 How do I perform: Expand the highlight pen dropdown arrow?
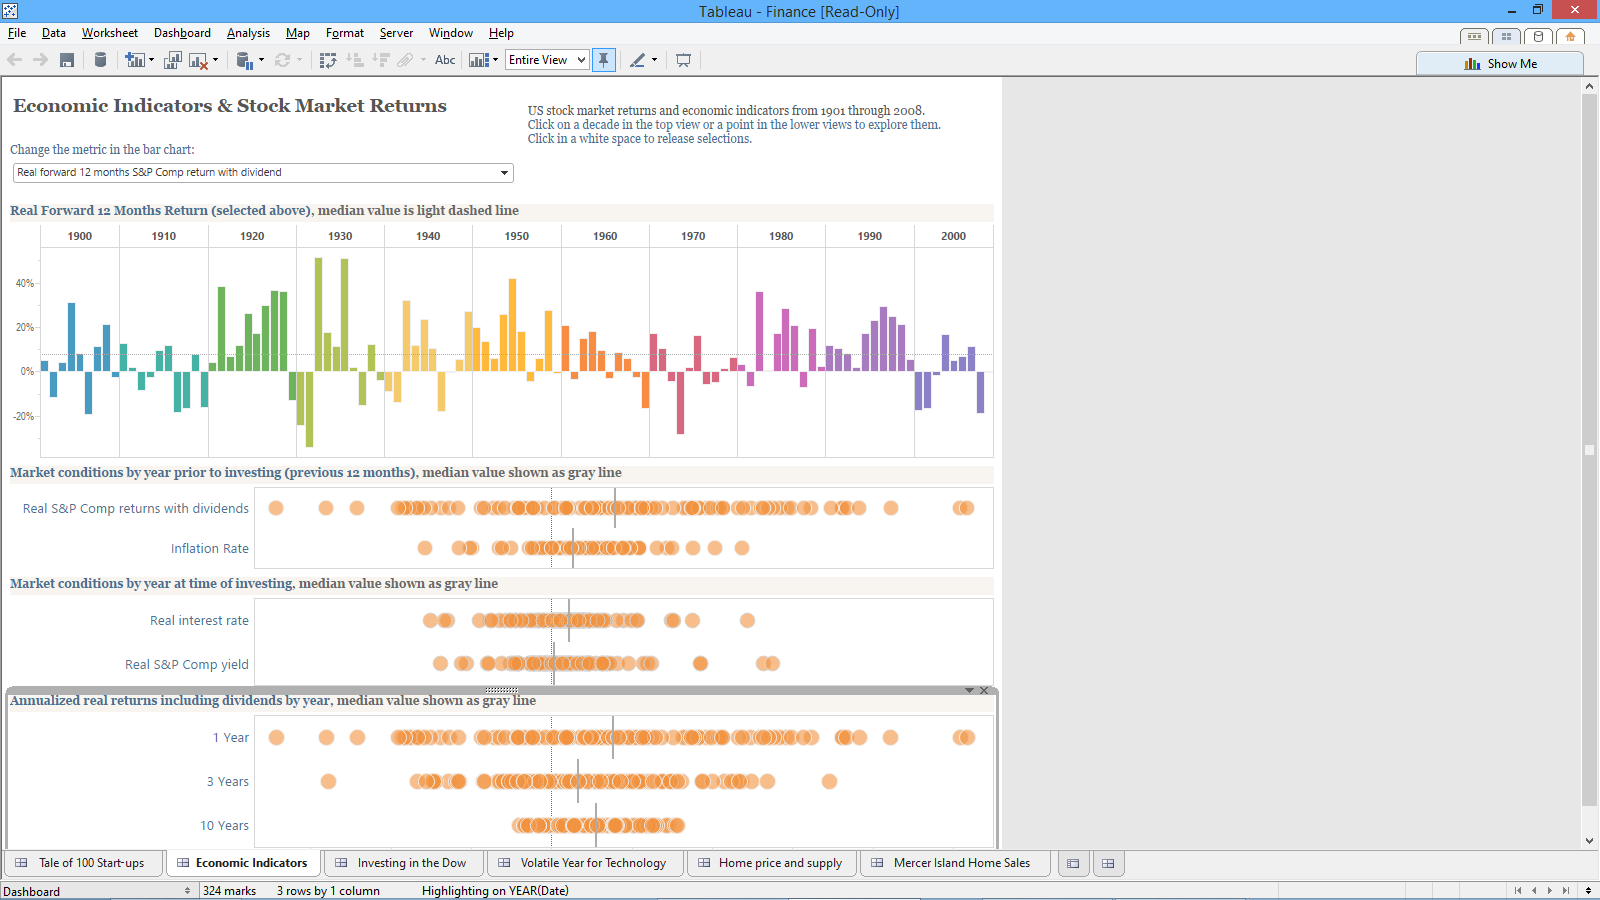point(655,60)
